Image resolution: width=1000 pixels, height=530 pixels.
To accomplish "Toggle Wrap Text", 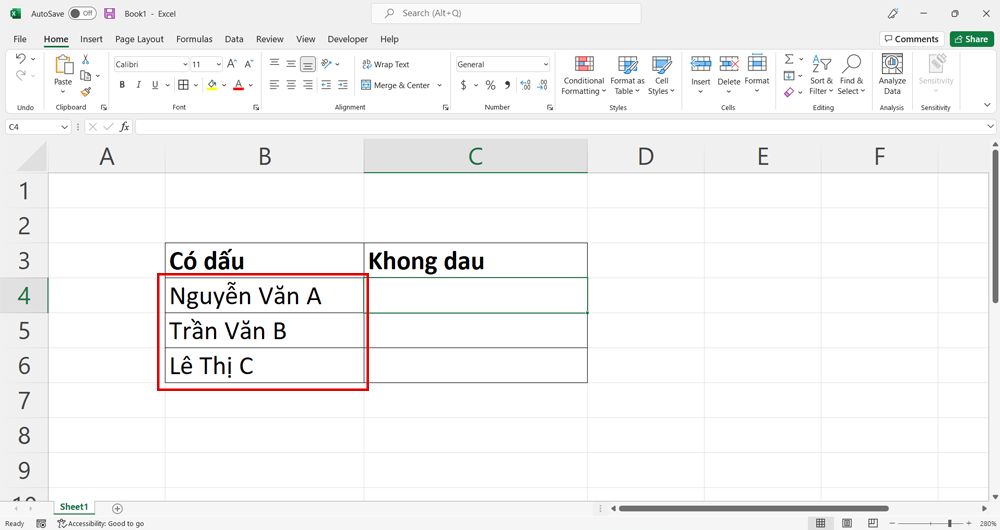I will (386, 64).
